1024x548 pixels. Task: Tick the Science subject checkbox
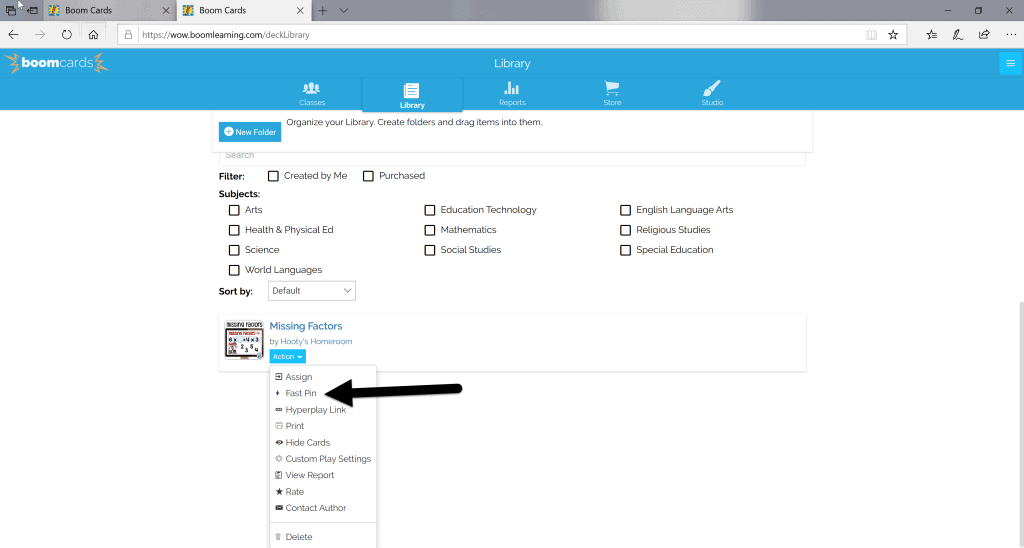(x=234, y=250)
